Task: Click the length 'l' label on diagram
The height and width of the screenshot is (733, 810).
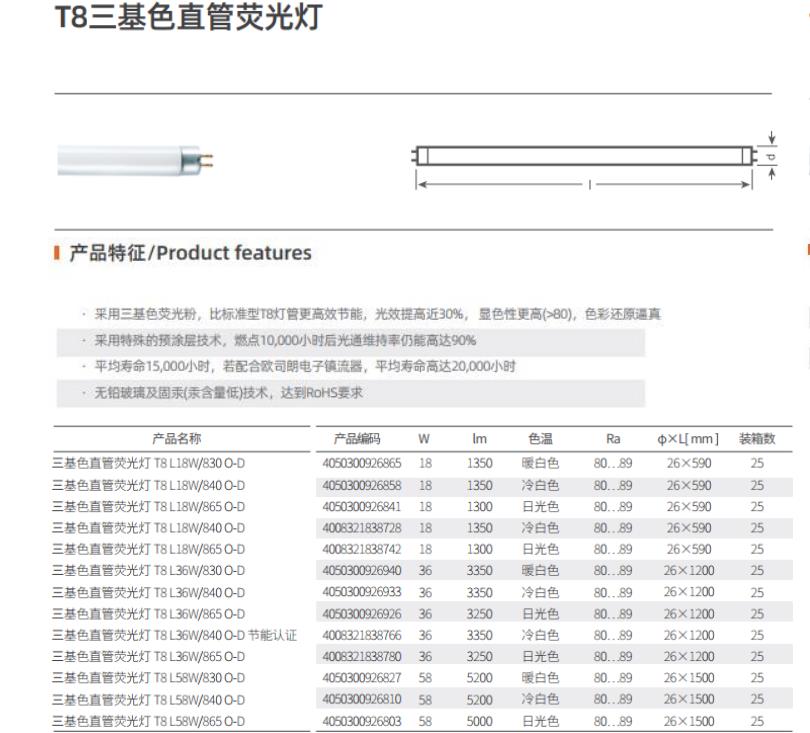Action: 590,184
